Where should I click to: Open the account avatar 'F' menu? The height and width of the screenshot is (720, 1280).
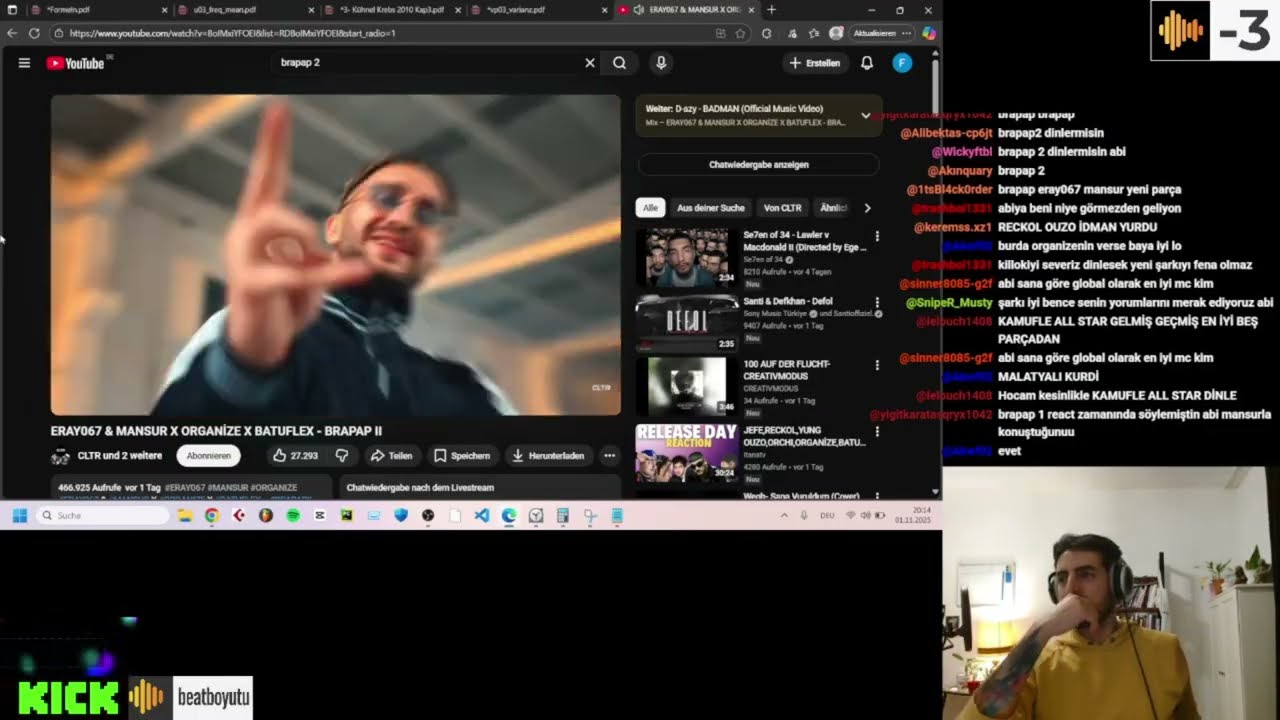[x=902, y=63]
